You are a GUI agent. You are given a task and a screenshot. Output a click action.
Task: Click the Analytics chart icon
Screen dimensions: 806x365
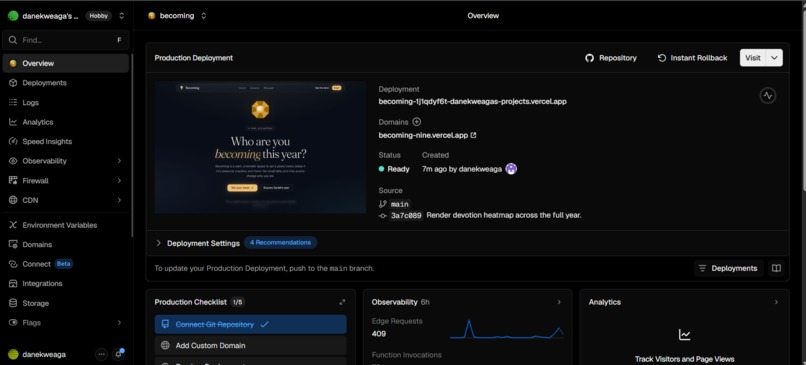684,335
